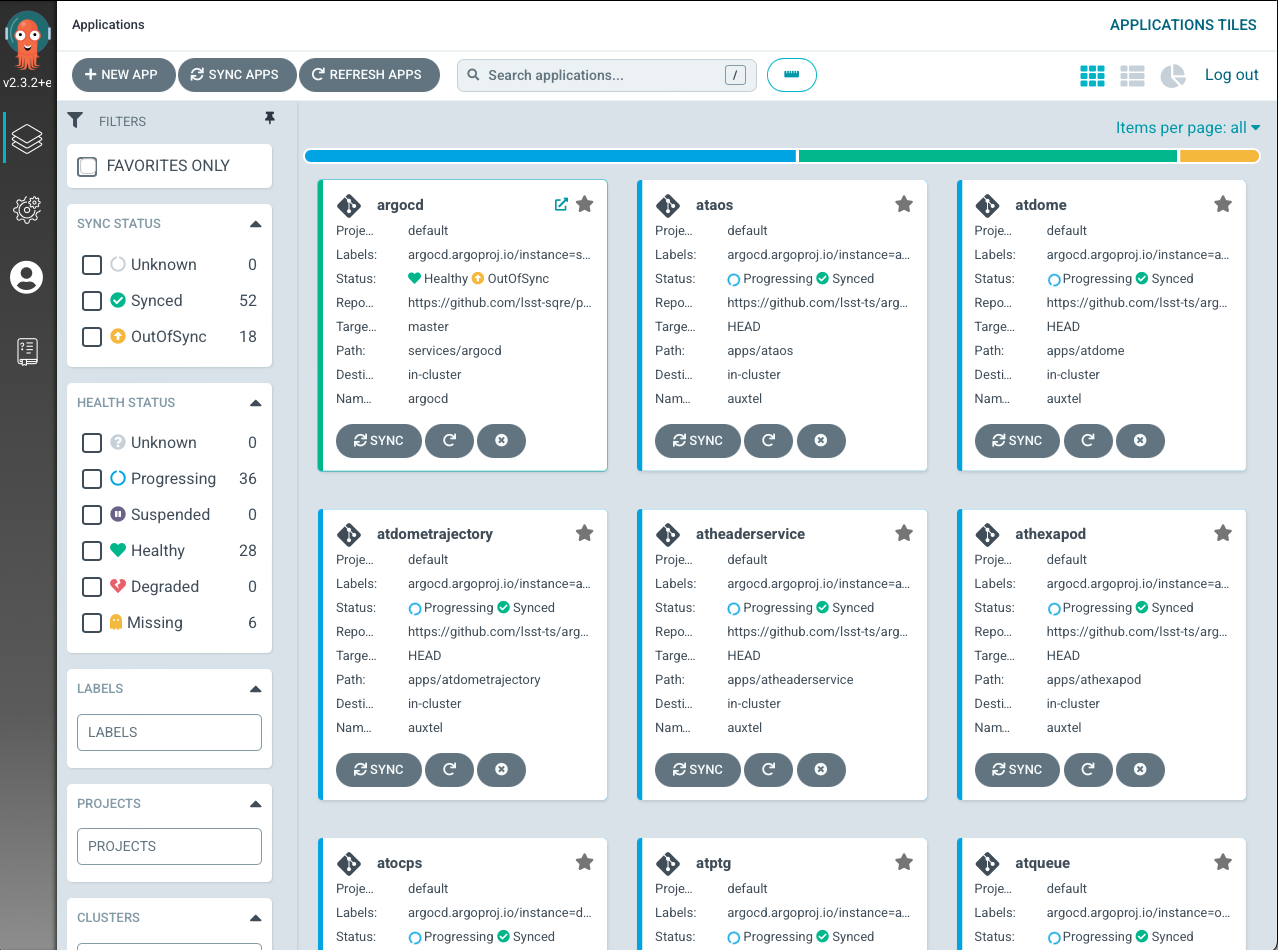
Task: Pin the filters panel
Action: point(269,119)
